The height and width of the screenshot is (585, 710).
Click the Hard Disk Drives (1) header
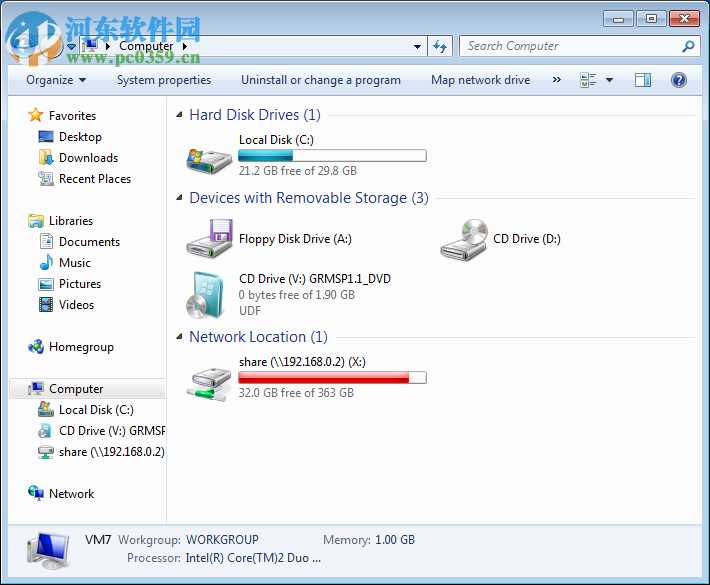[x=255, y=115]
